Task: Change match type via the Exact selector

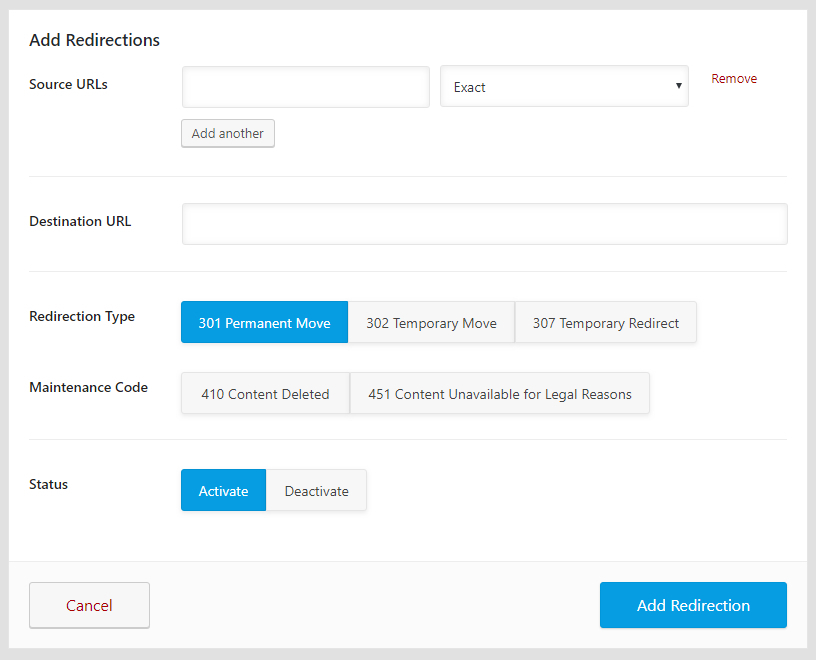Action: point(564,86)
